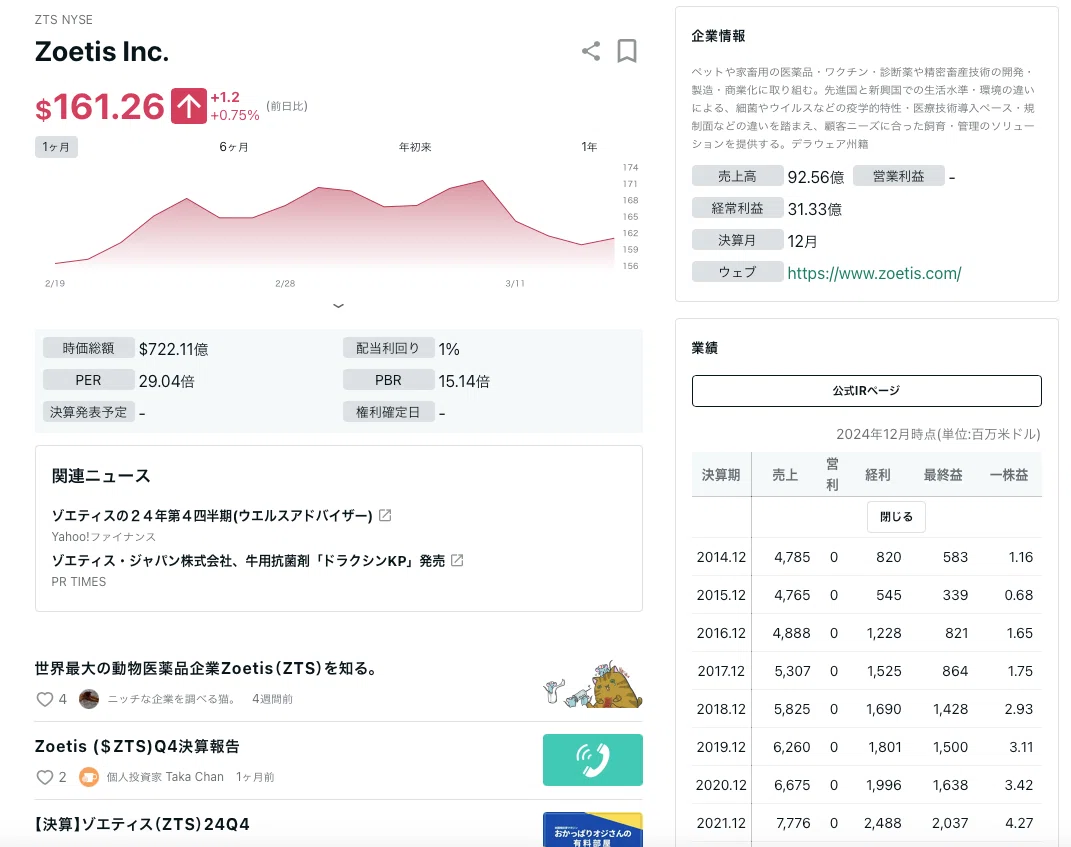Click the 個人投資家 Taka Chan avatar icon
The image size is (1071, 847).
coord(89,777)
